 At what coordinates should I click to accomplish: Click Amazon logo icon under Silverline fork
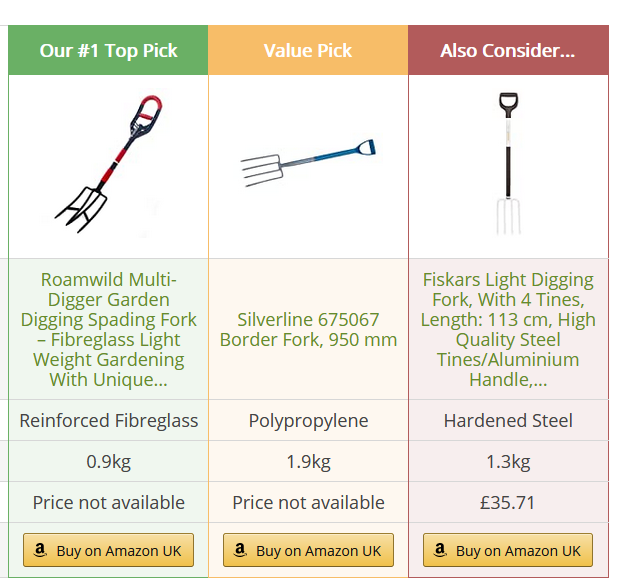pos(241,550)
